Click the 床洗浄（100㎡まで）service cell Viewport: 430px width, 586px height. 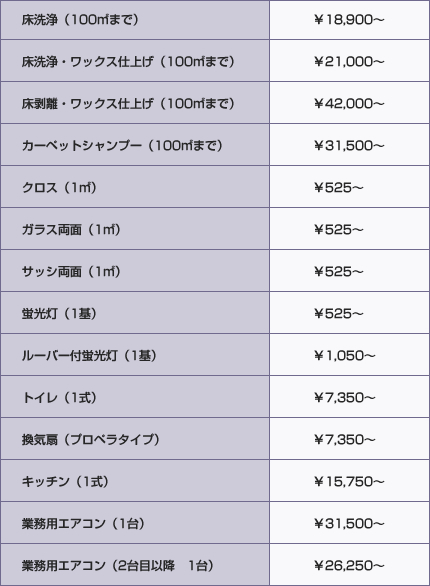point(135,20)
